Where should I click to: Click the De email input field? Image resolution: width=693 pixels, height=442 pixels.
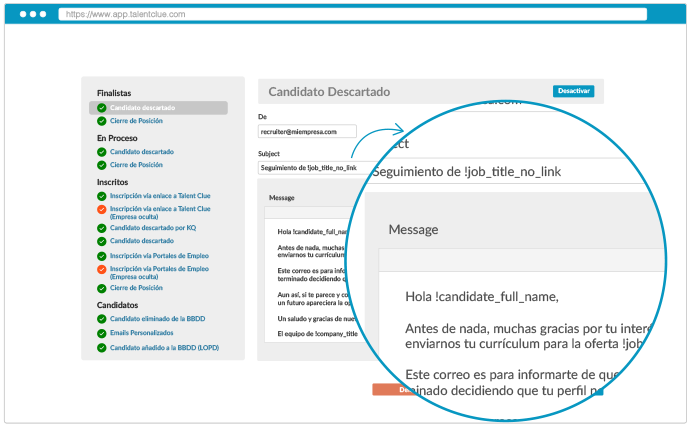point(307,132)
